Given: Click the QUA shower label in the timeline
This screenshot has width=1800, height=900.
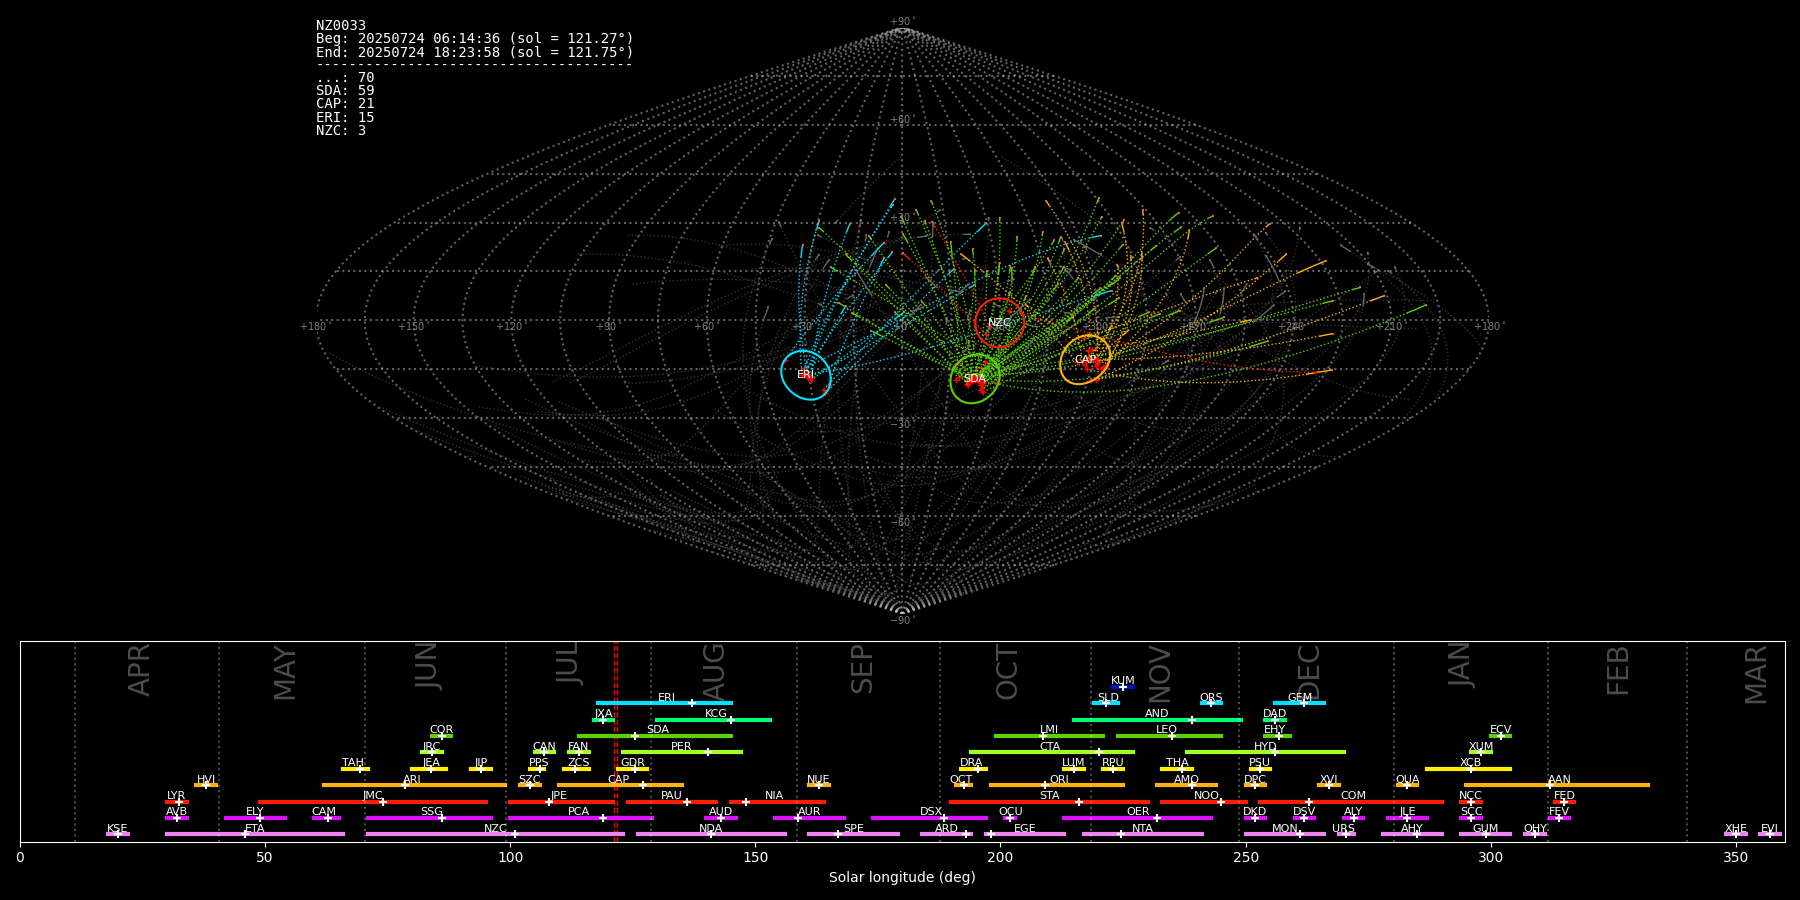Looking at the screenshot, I should [x=1407, y=780].
